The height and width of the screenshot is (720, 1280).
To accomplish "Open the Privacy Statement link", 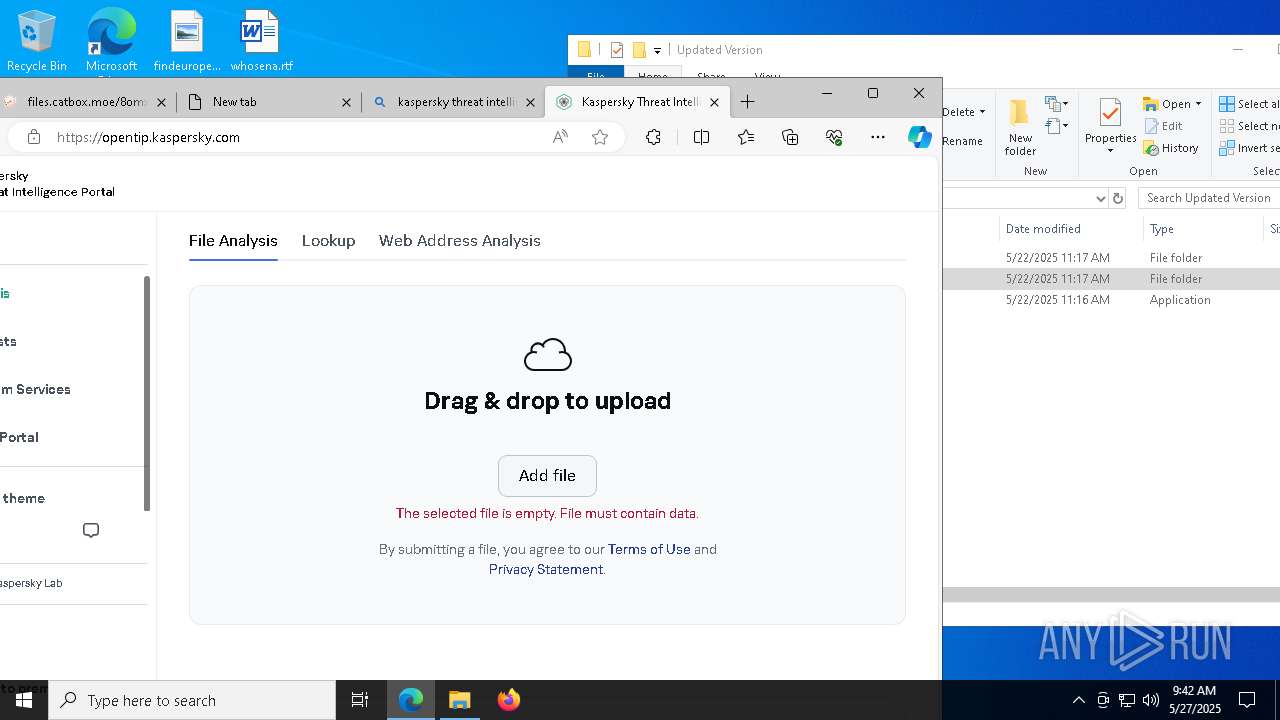I will 546,569.
